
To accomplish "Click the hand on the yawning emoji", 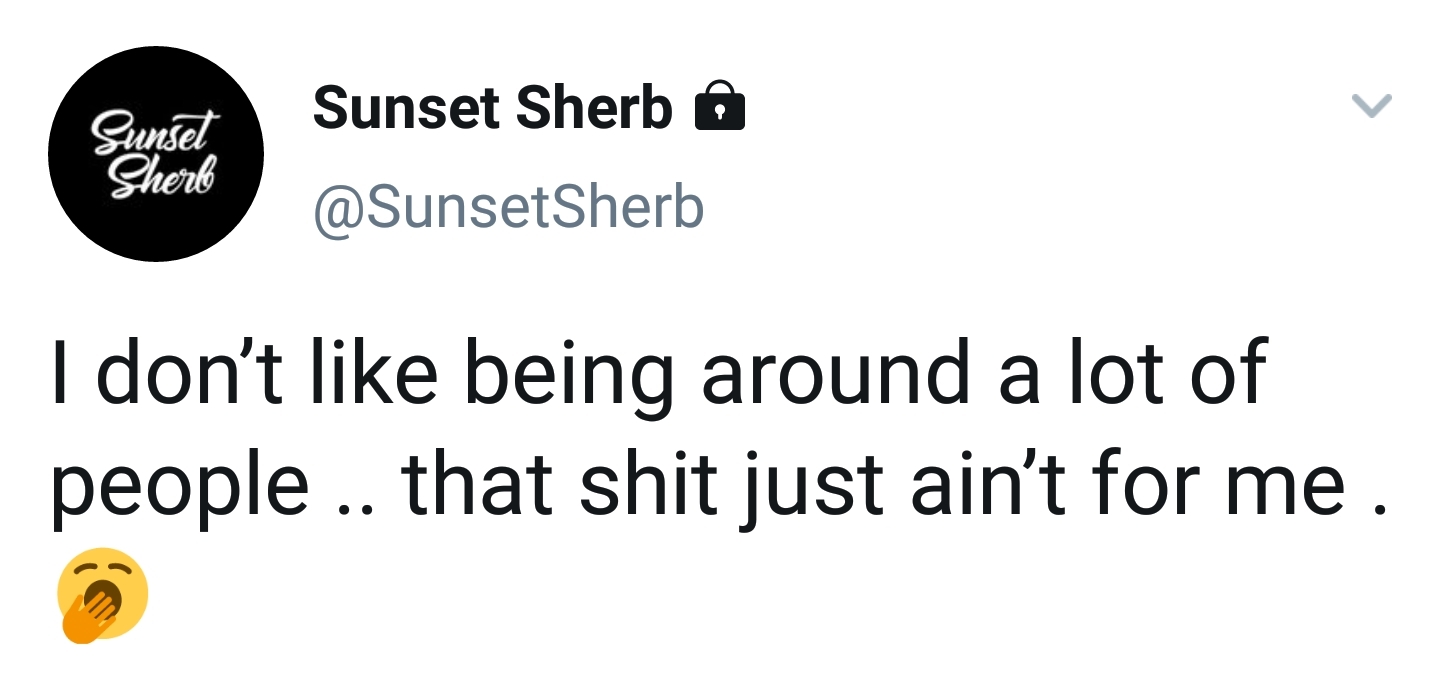I will [x=90, y=615].
